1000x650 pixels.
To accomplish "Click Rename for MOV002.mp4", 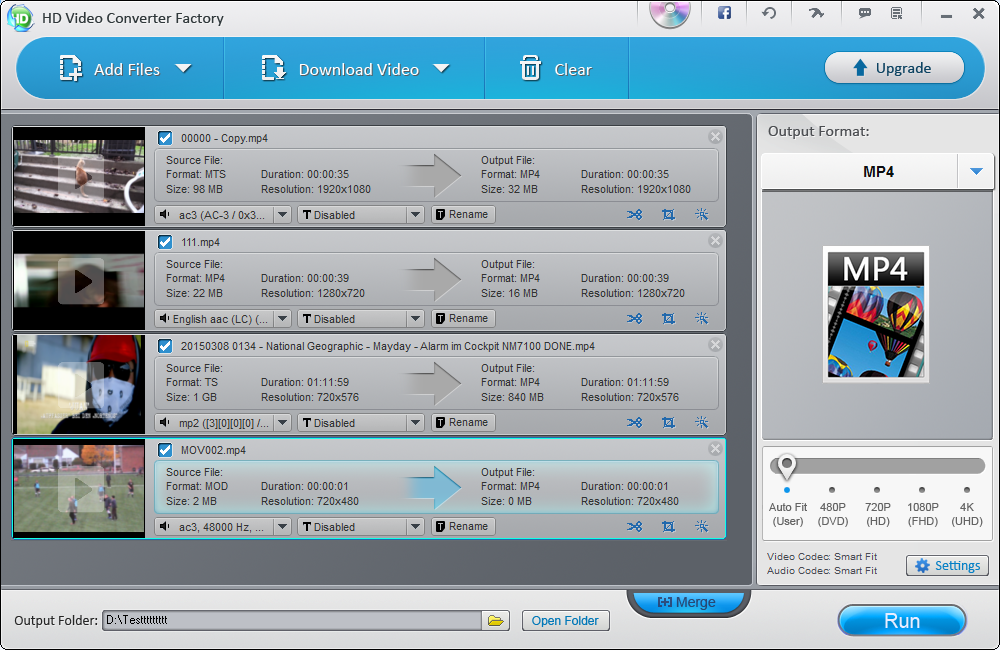I will 463,526.
